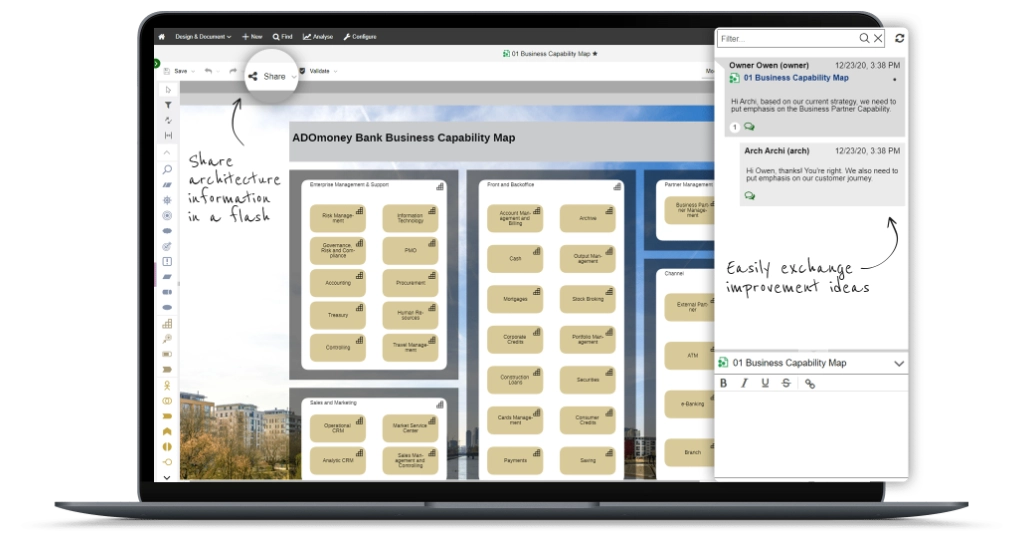Screen dimensions: 1024x542
Task: Expand the Share dropdown arrow
Action: [x=293, y=76]
